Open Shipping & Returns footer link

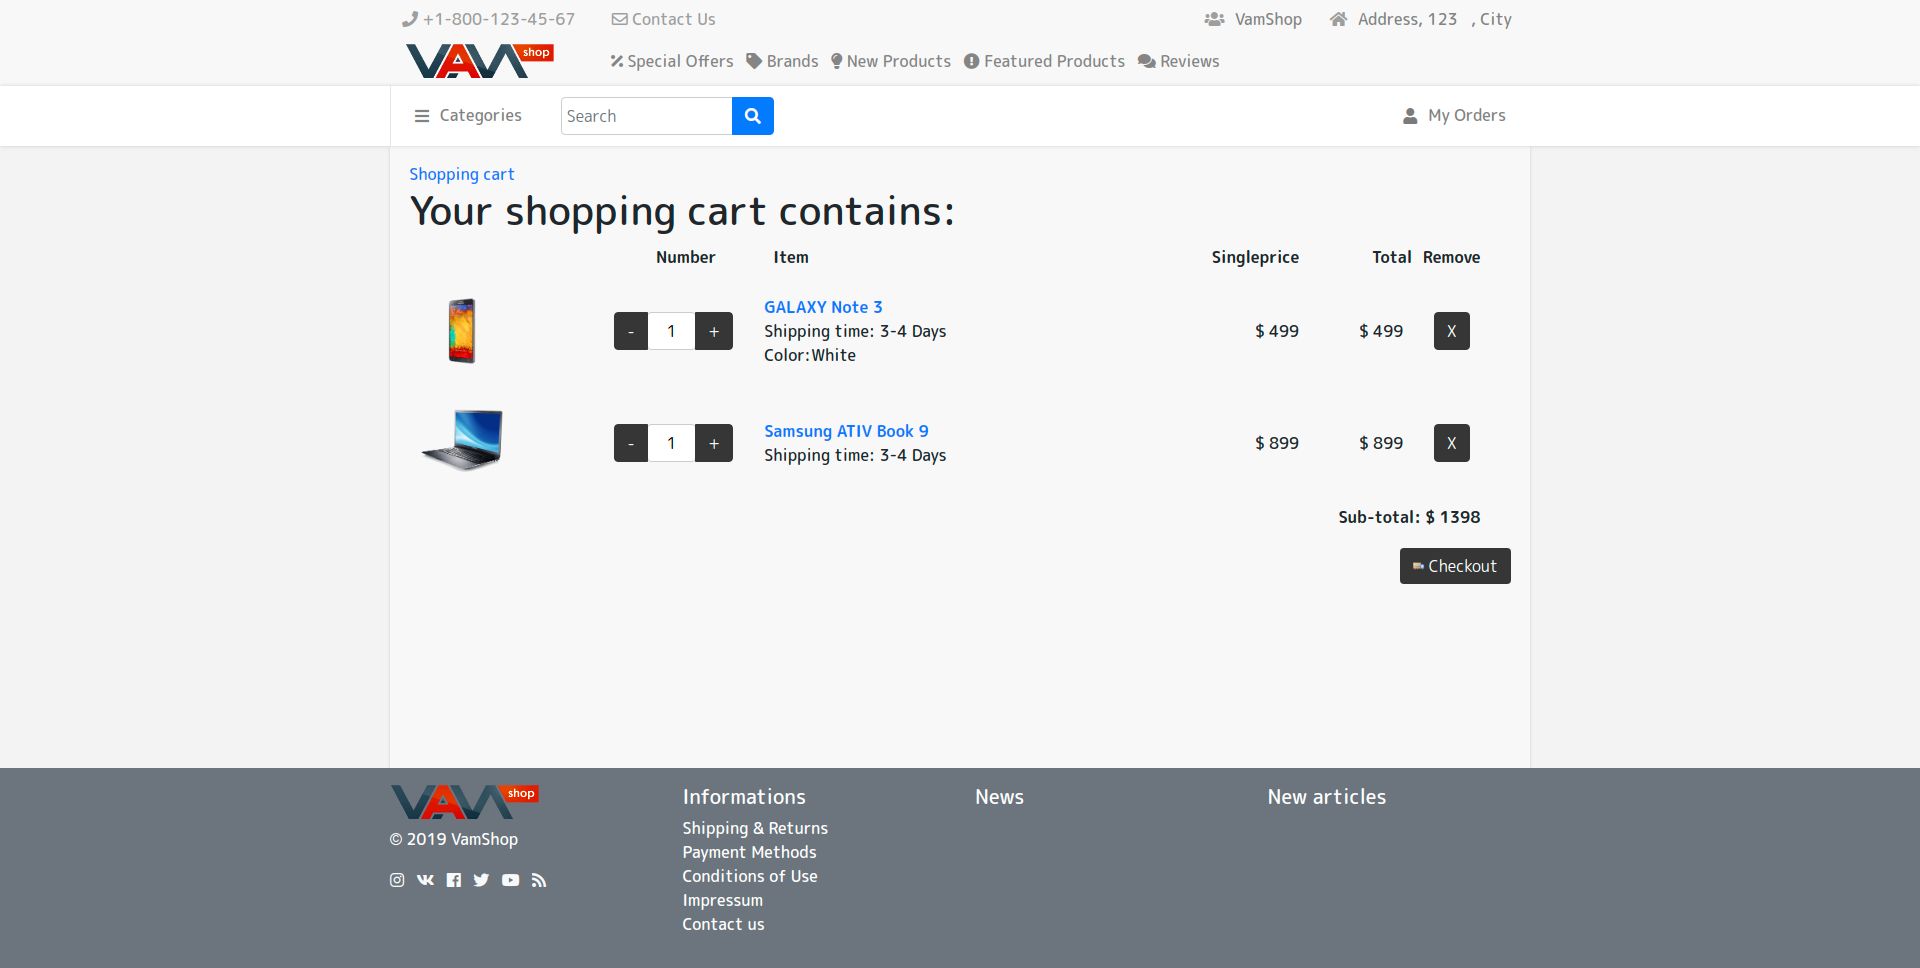(x=755, y=828)
